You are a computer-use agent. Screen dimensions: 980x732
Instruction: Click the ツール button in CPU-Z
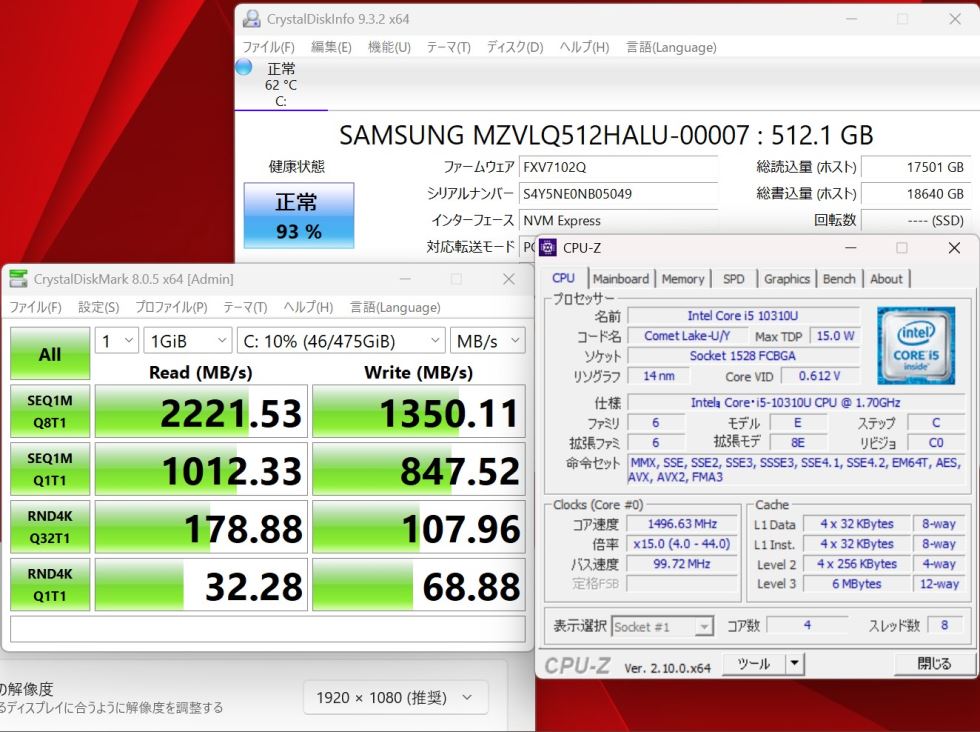[754, 664]
